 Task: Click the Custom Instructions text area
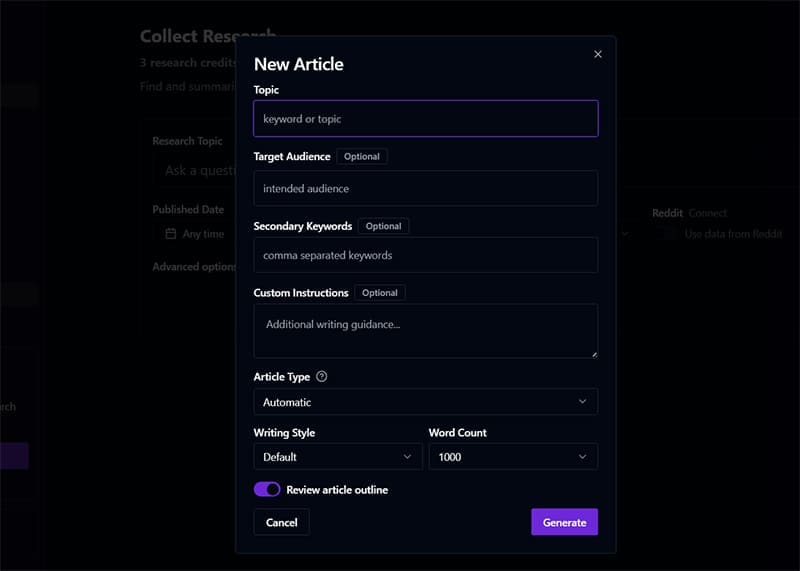(x=426, y=331)
